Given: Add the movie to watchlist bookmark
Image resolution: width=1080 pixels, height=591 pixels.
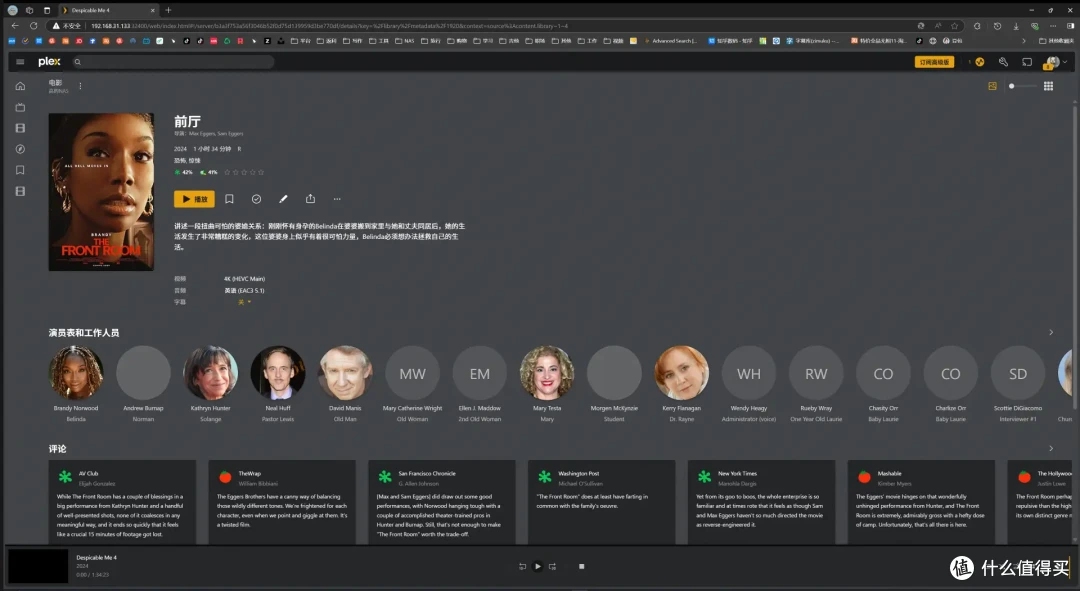Looking at the screenshot, I should 229,199.
